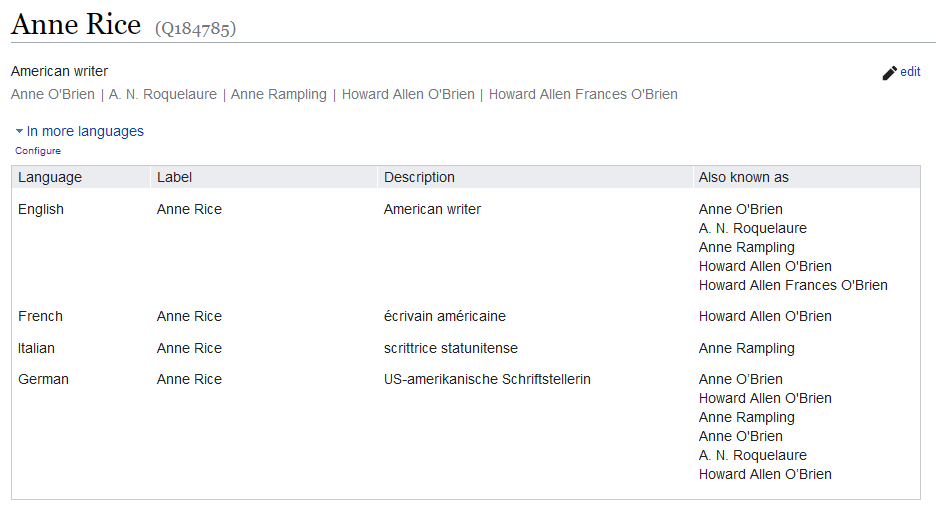
Task: Click the Q184785 item identifier
Action: point(195,28)
